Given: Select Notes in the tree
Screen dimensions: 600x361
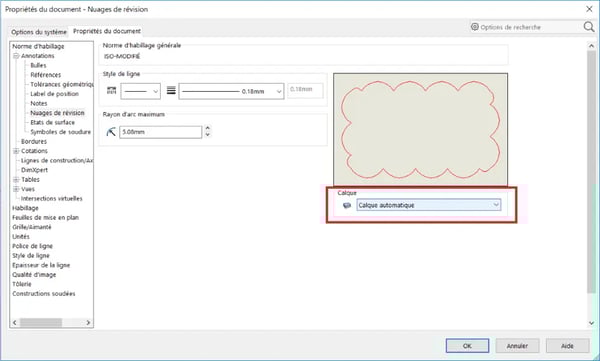Looking at the screenshot, I should [x=39, y=103].
